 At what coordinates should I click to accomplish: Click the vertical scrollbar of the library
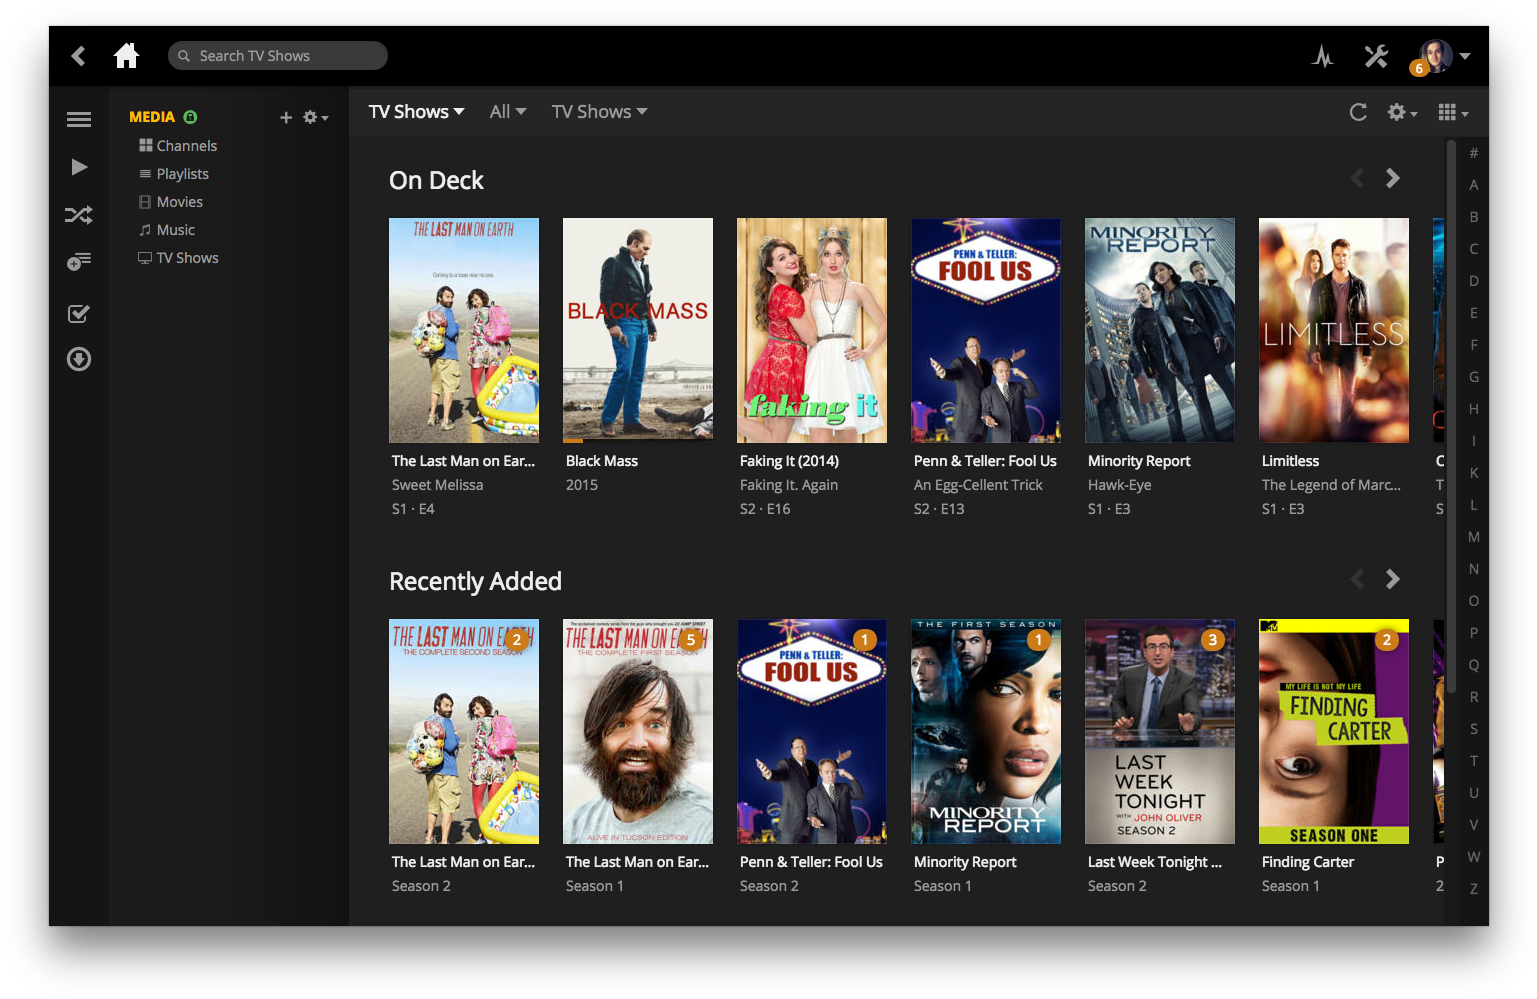[1451, 417]
